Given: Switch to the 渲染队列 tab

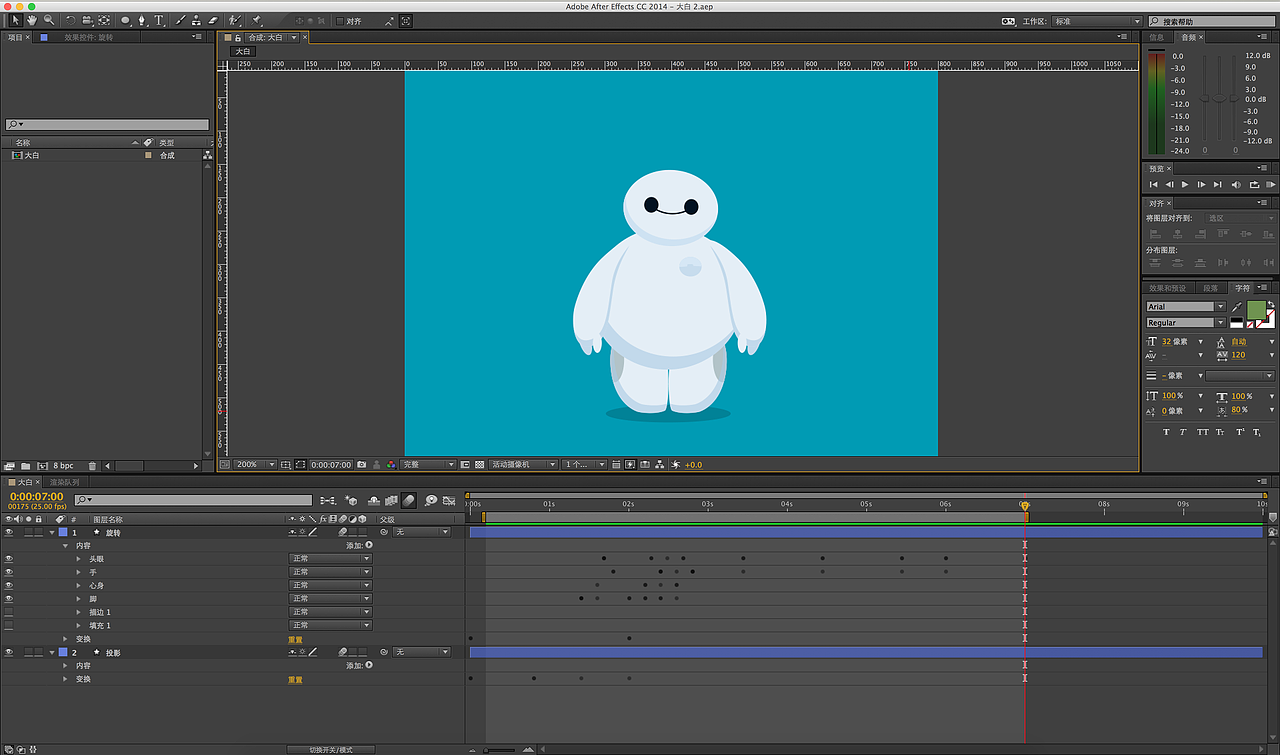Looking at the screenshot, I should (65, 482).
